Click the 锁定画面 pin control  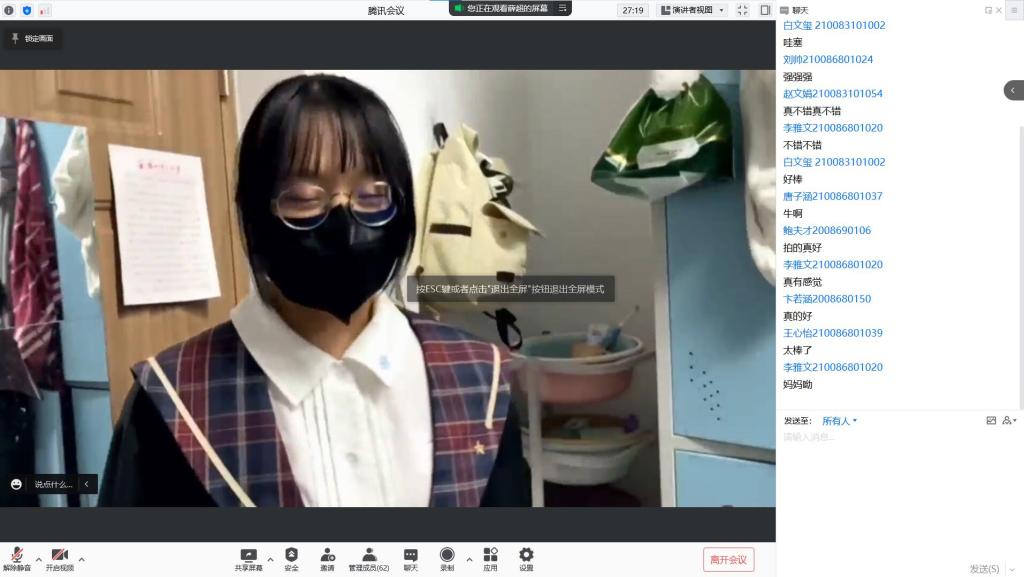click(33, 39)
